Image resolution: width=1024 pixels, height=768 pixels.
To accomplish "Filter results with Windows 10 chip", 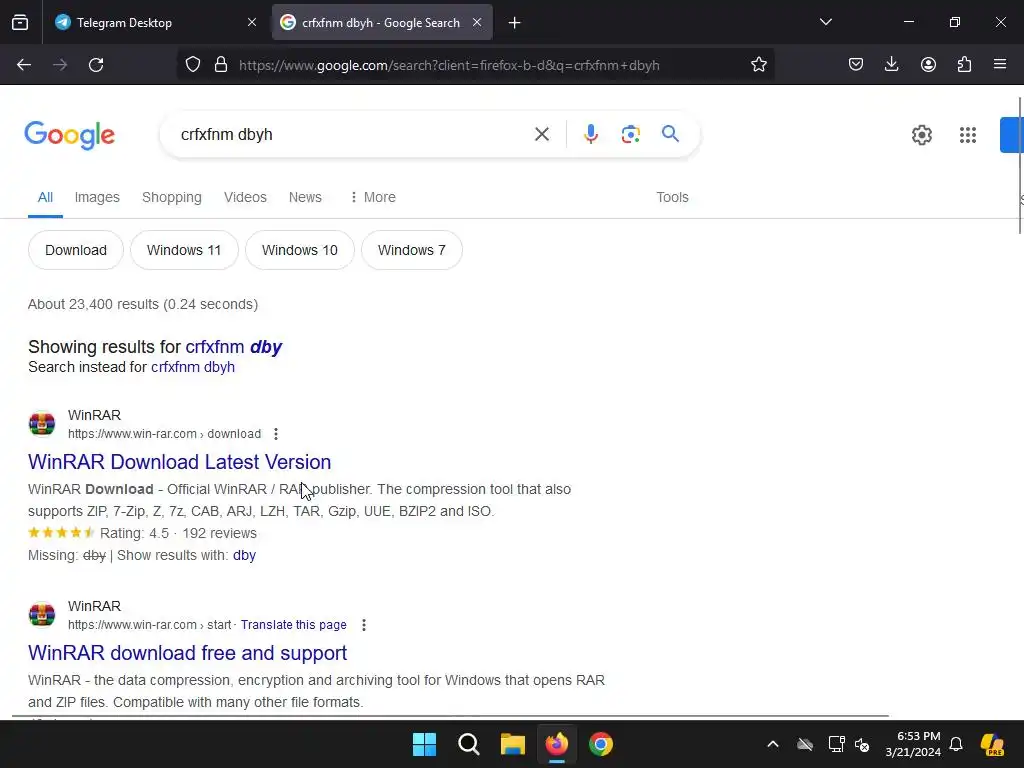I will (300, 250).
